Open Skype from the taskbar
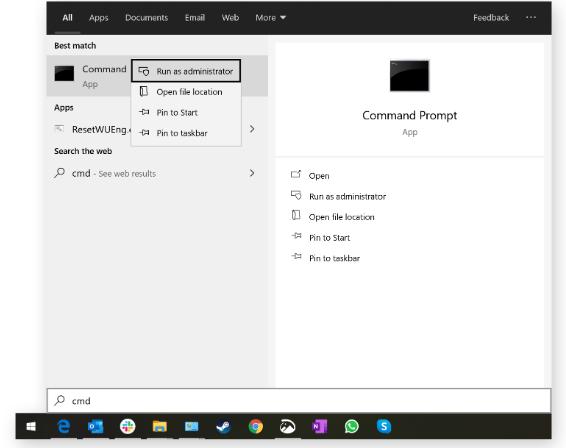Viewport: 566px width, 448px height. coord(384,426)
